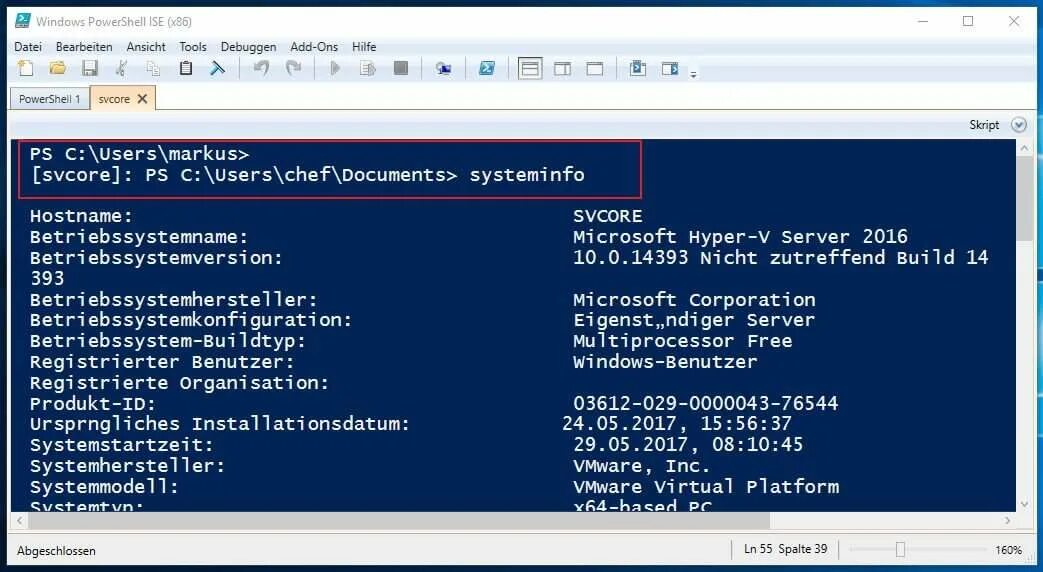Copy selection with copy icon

[x=153, y=69]
